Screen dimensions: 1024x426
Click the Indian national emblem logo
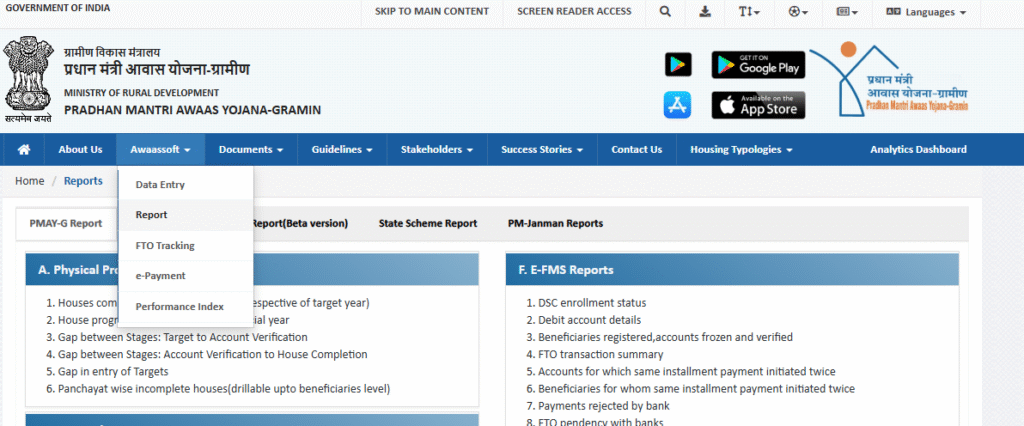(x=27, y=80)
